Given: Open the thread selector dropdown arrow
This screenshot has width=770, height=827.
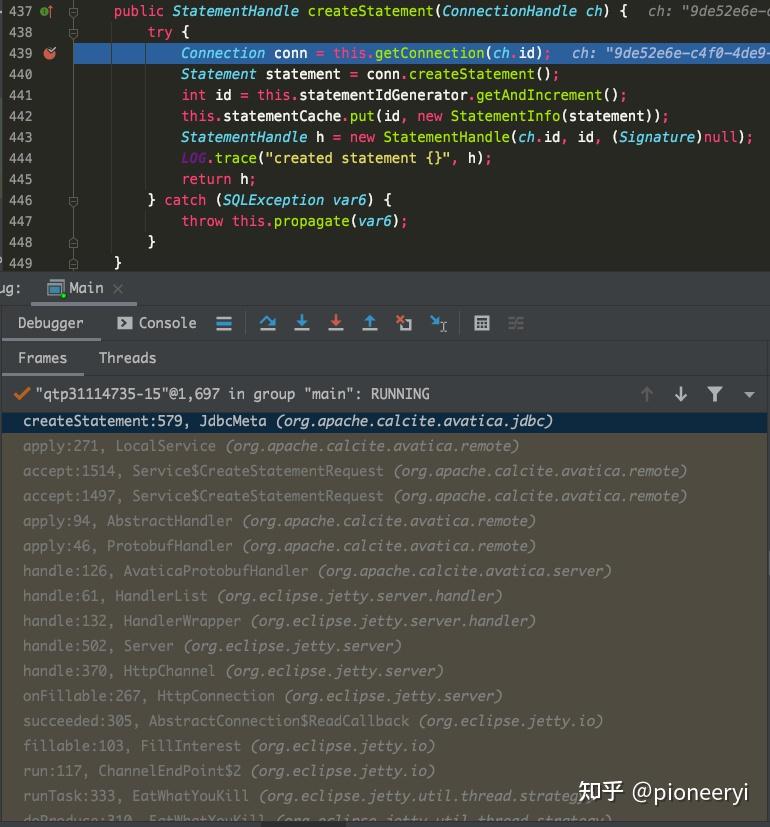Looking at the screenshot, I should point(749,395).
